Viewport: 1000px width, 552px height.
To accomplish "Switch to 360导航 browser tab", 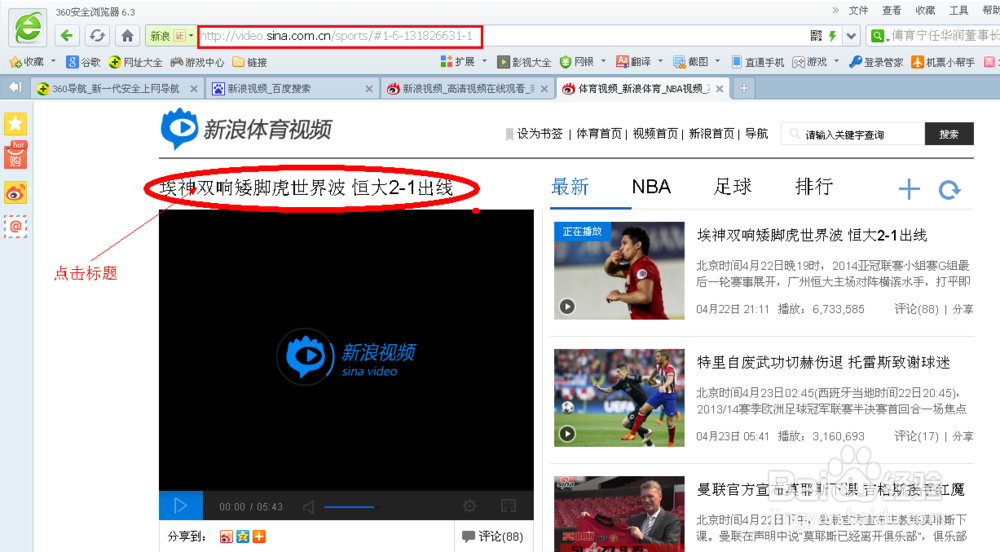I will pos(117,89).
